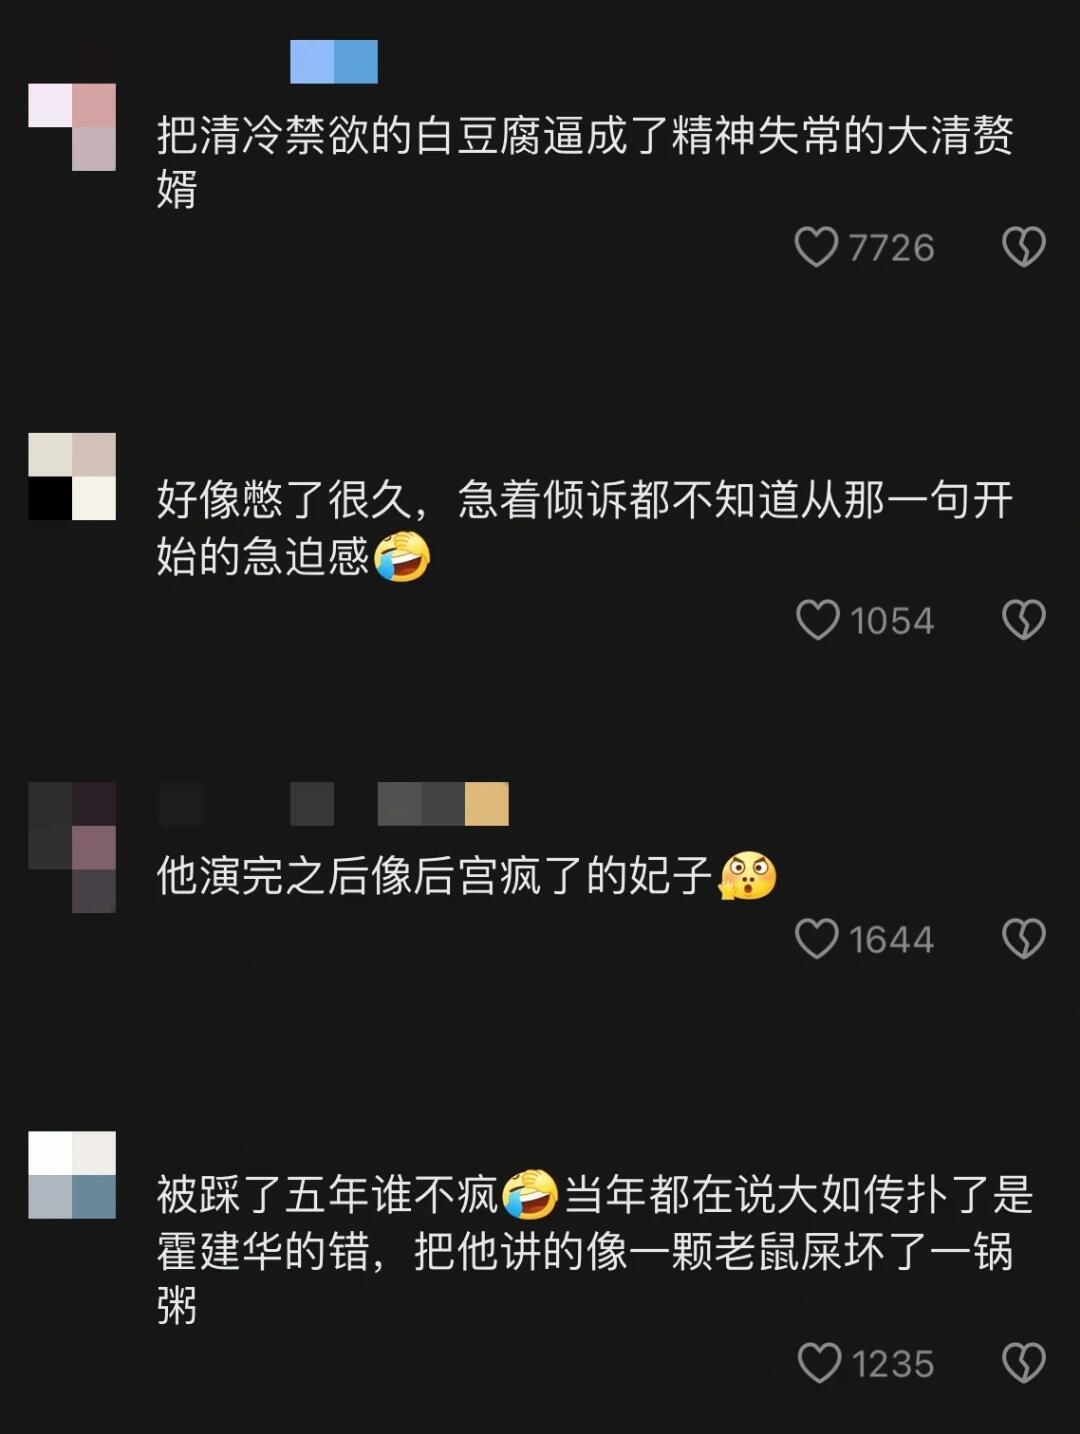Tap the like count 7726
Screen dimensions: 1080x1434
891,248
